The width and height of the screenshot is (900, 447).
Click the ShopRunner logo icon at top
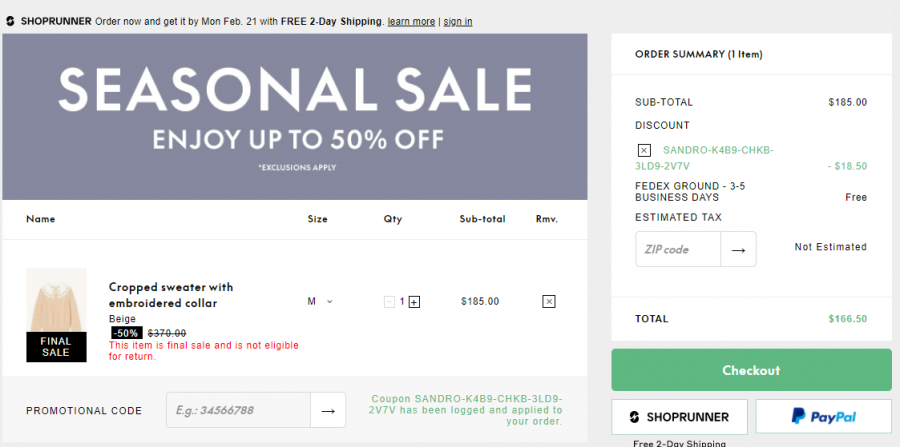coord(10,21)
